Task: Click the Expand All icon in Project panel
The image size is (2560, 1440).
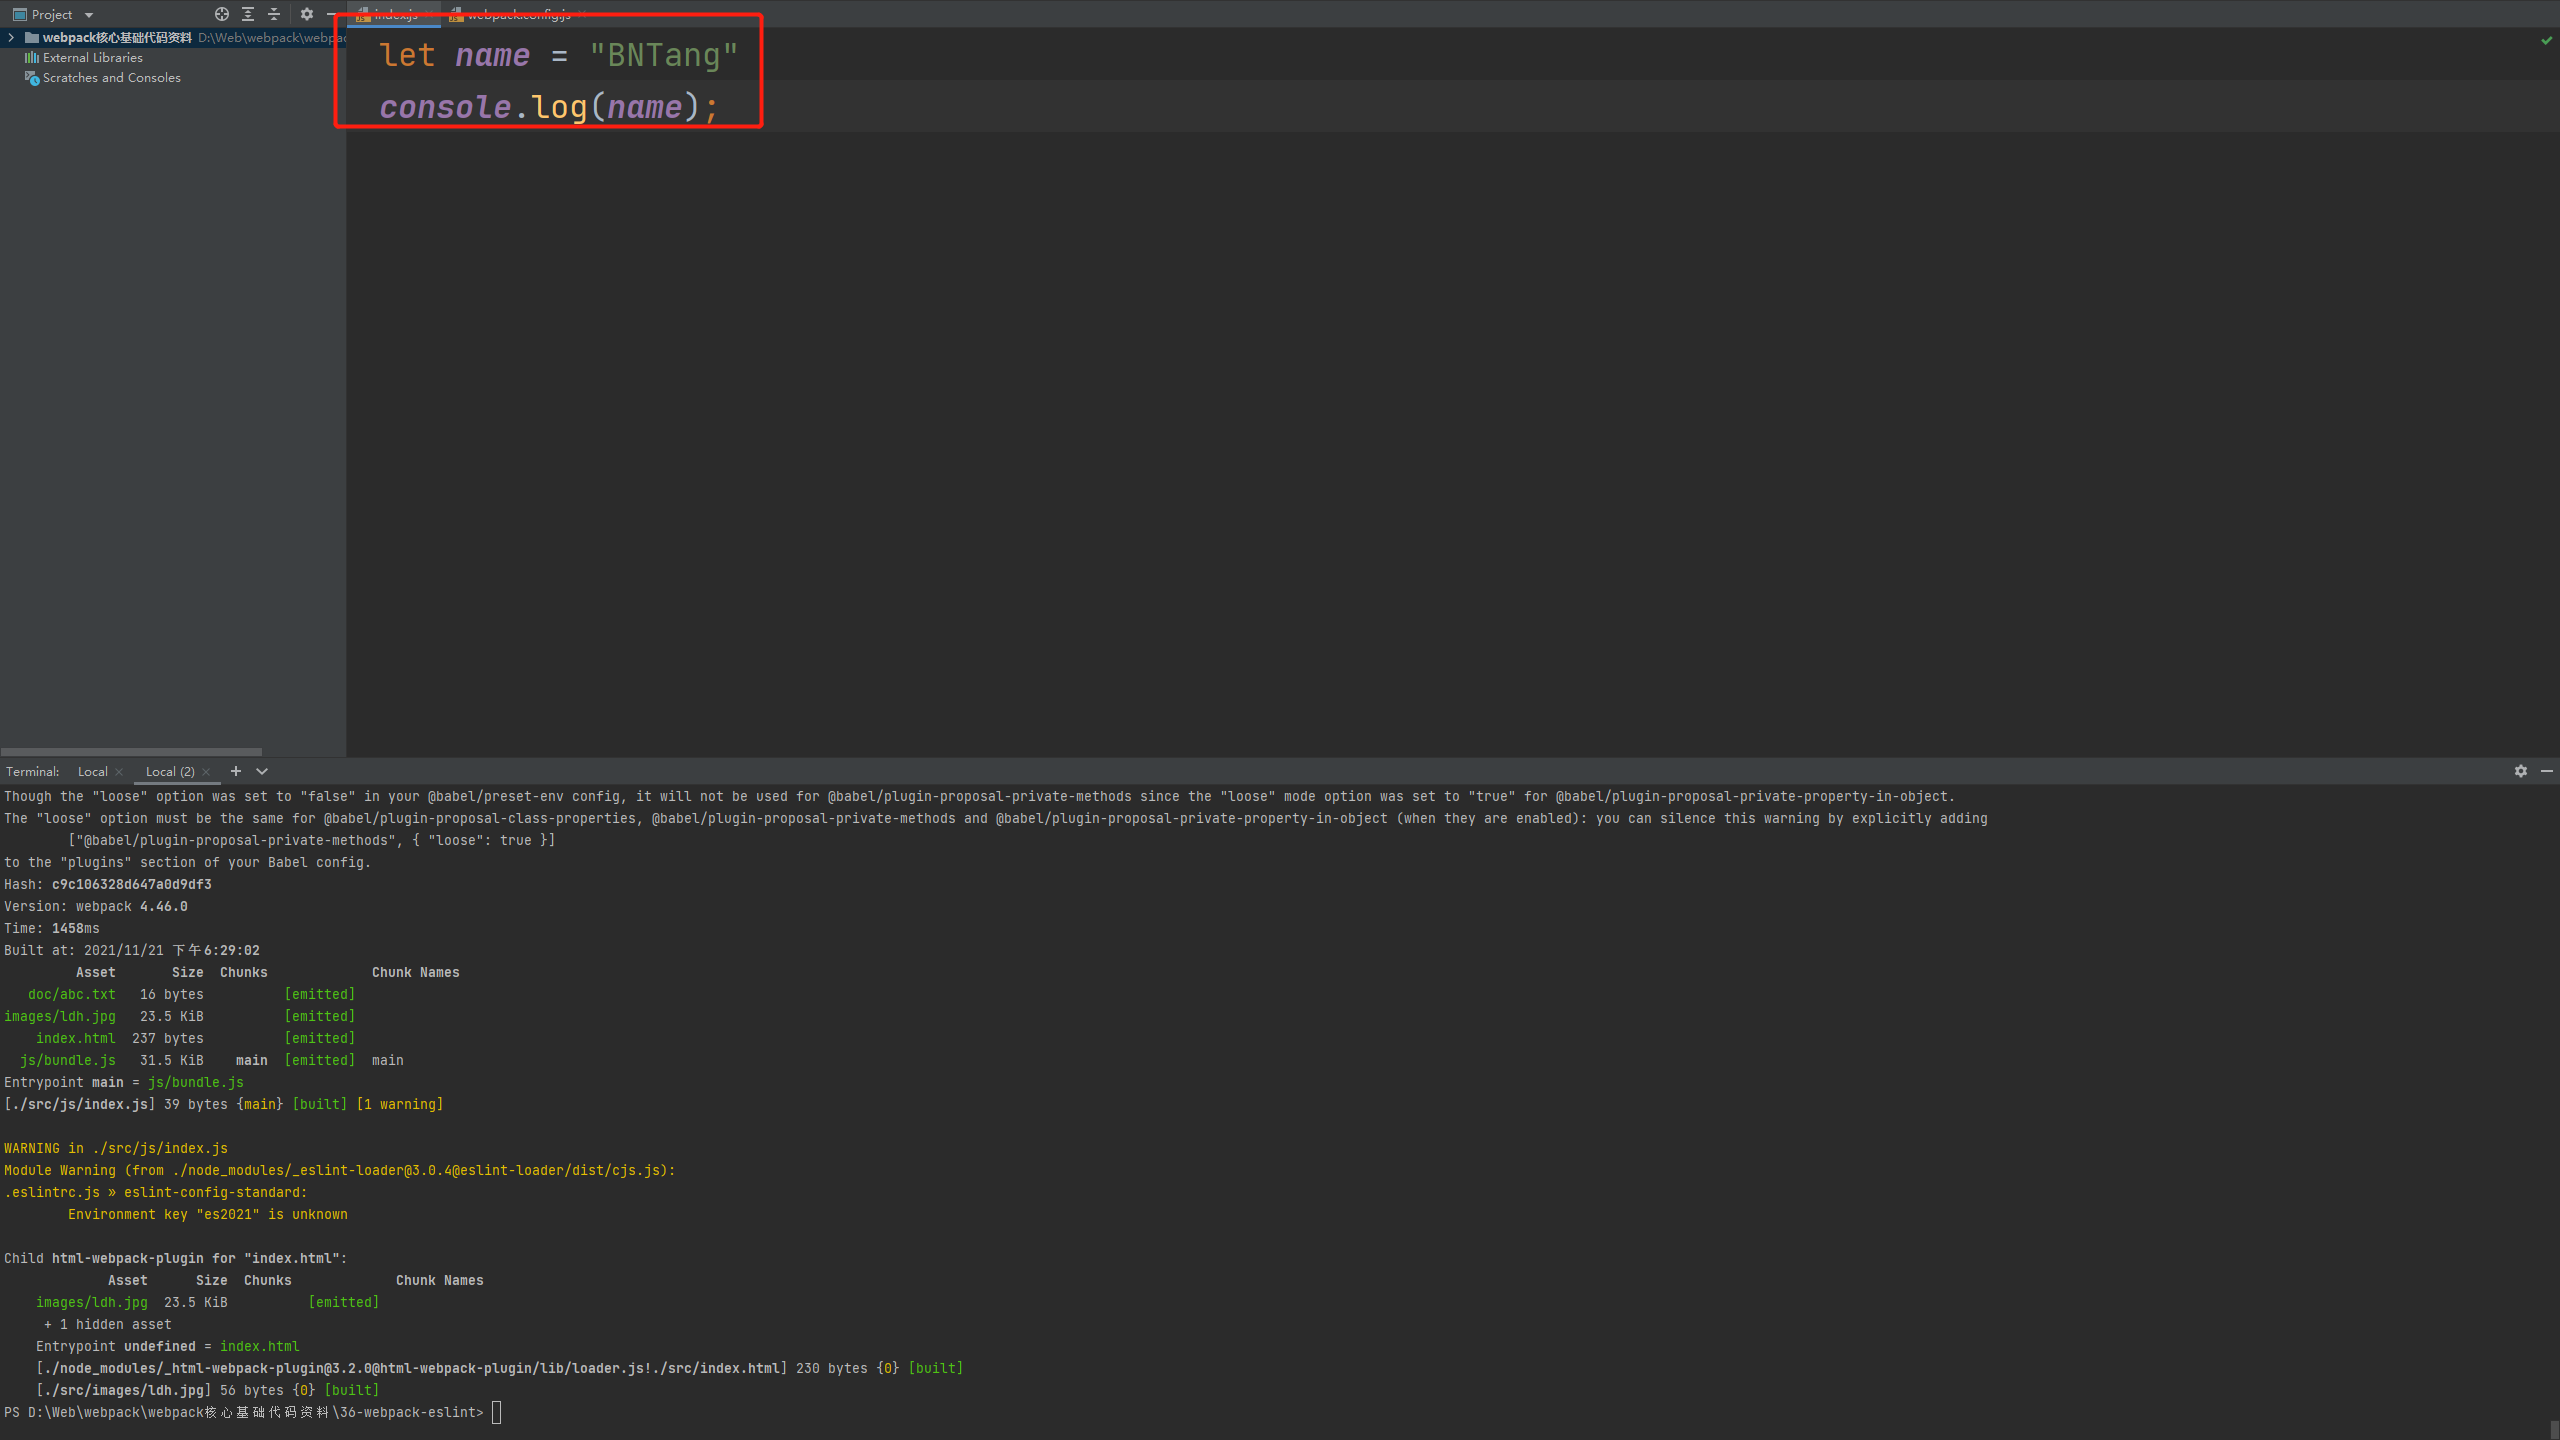Action: point(248,14)
